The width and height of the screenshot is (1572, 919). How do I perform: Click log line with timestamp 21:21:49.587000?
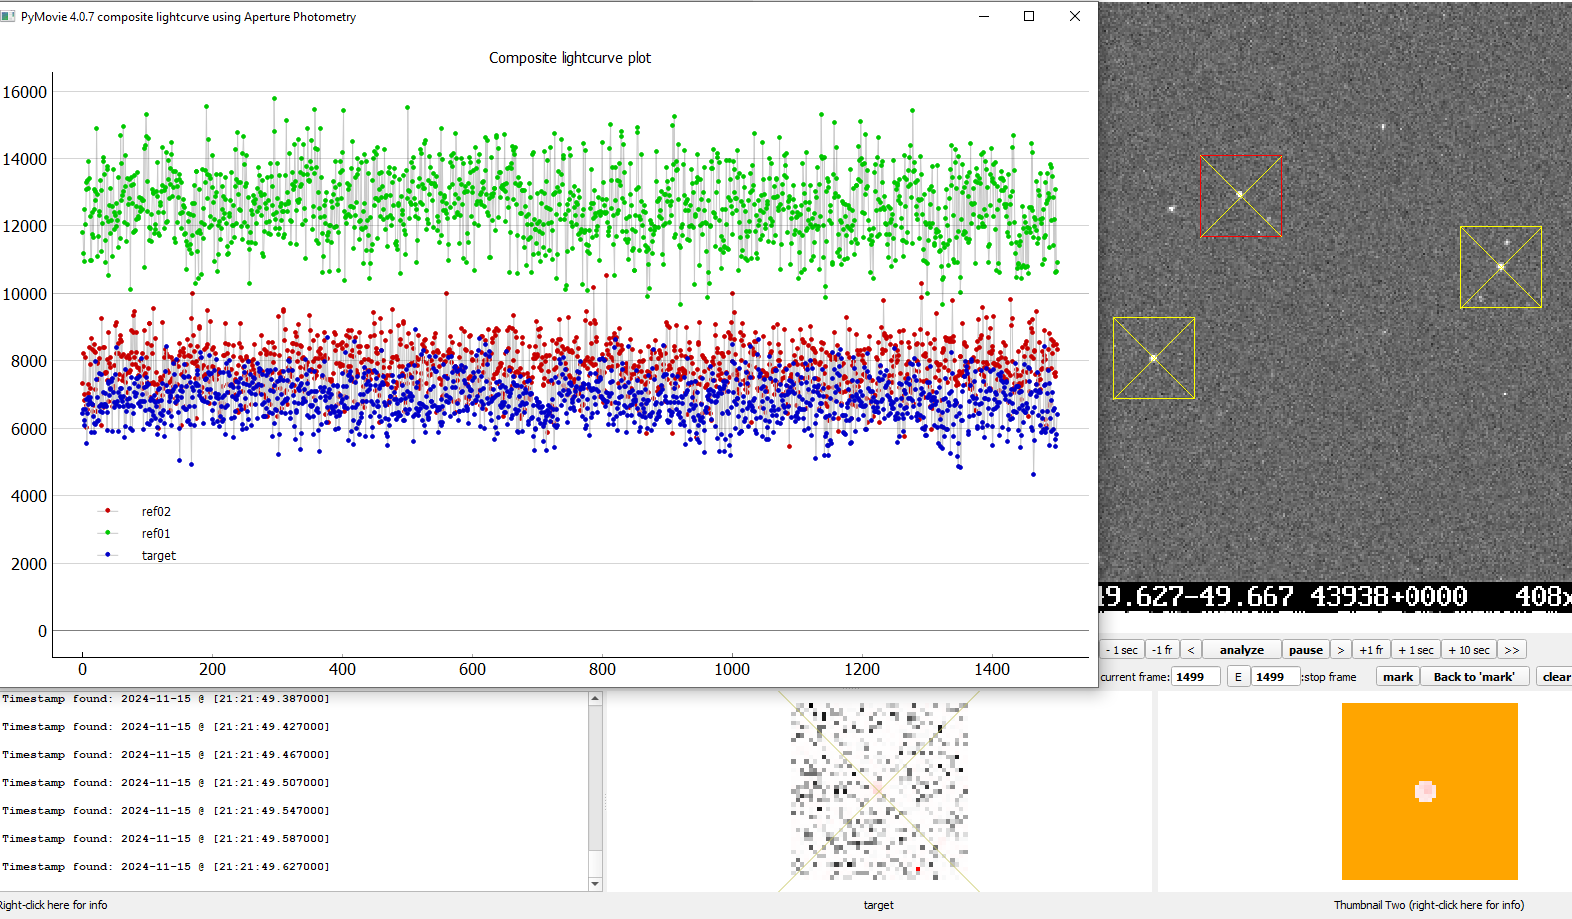click(x=166, y=839)
